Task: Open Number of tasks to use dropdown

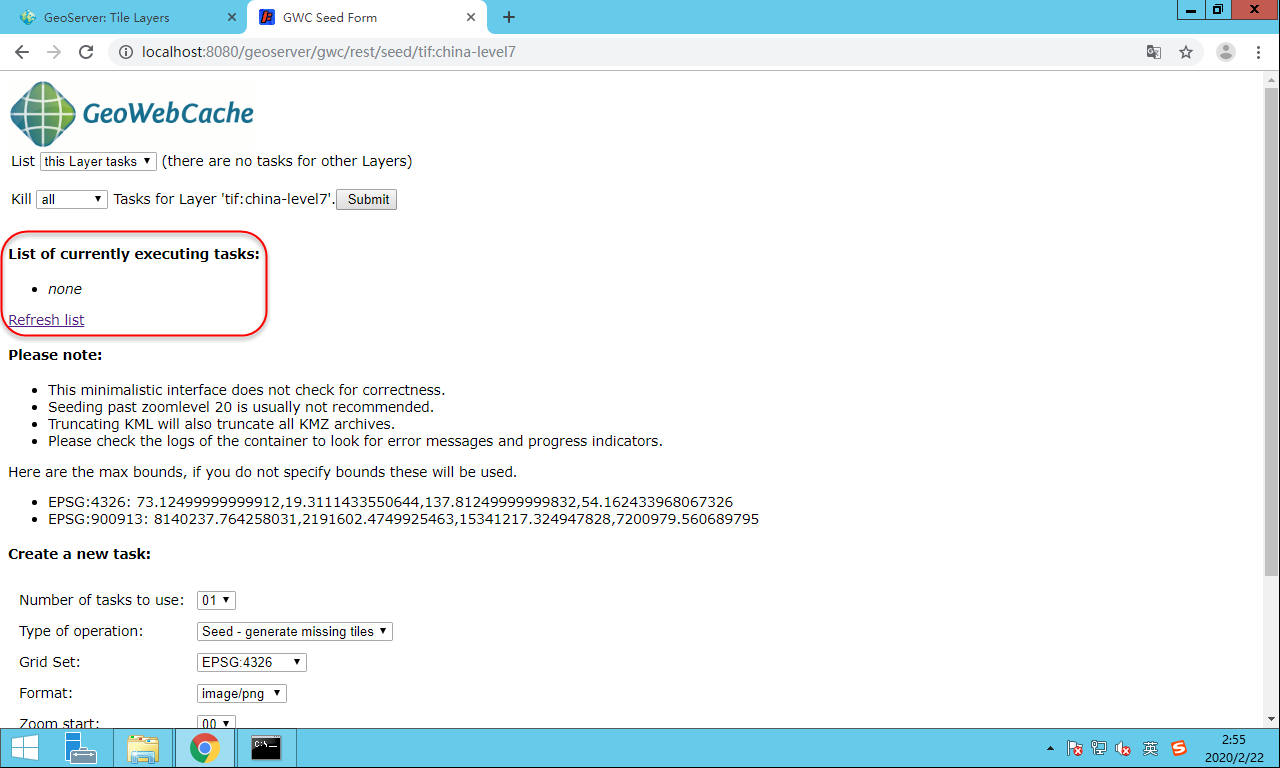Action: click(216, 600)
